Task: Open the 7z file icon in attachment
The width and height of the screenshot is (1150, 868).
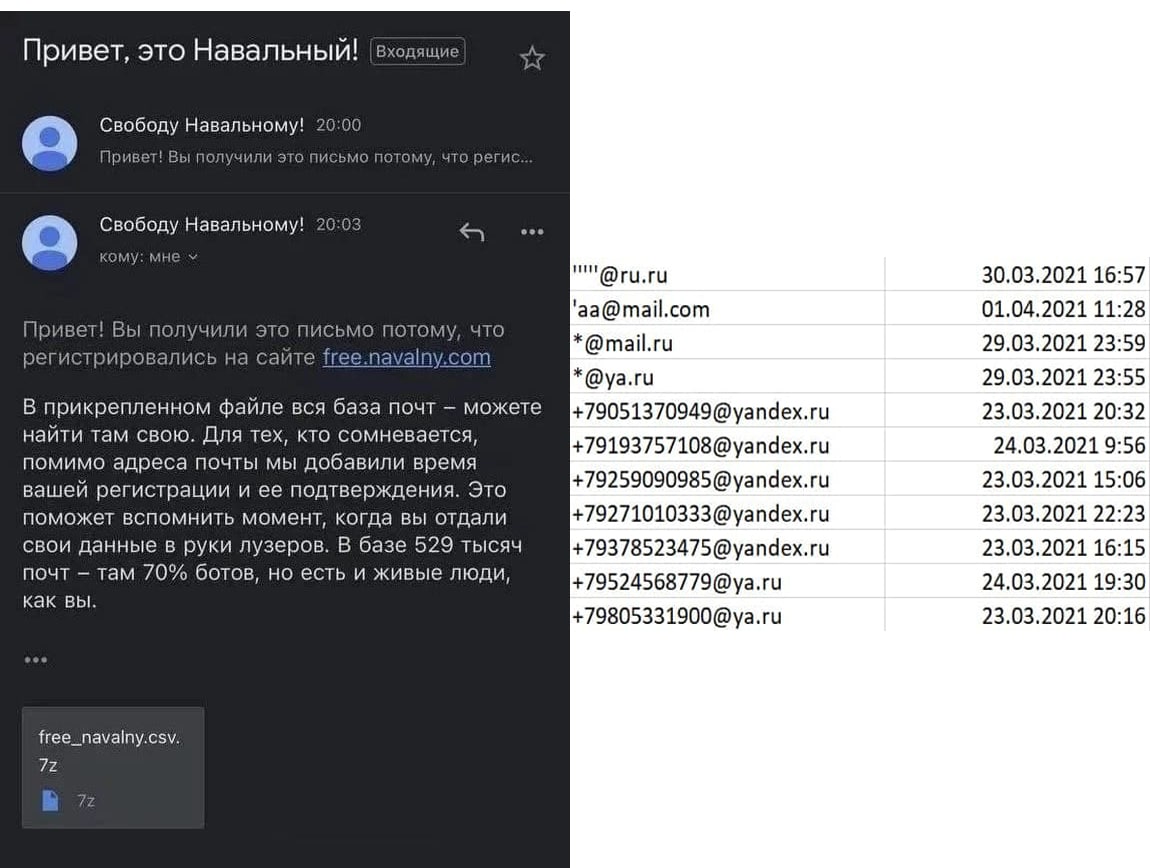Action: [x=50, y=800]
